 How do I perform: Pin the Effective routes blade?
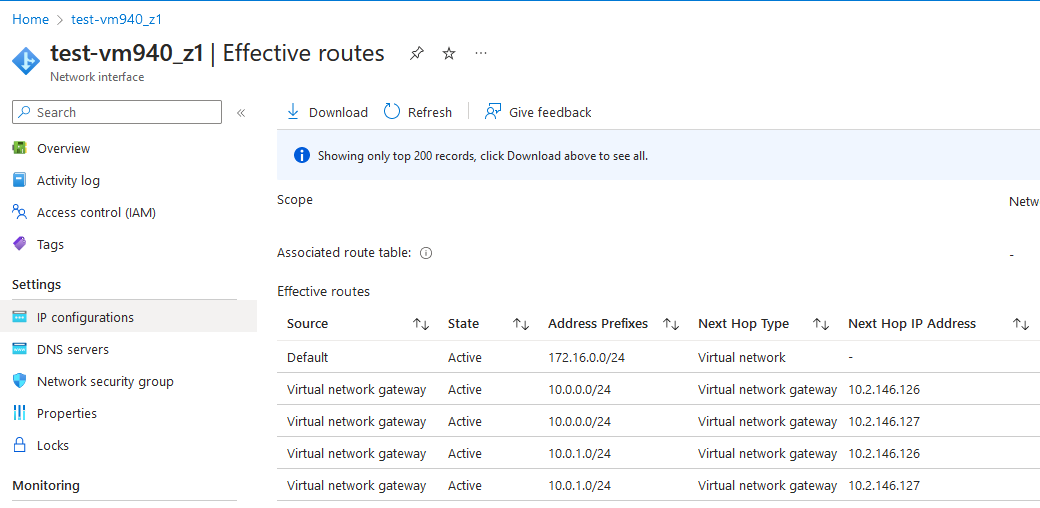417,54
